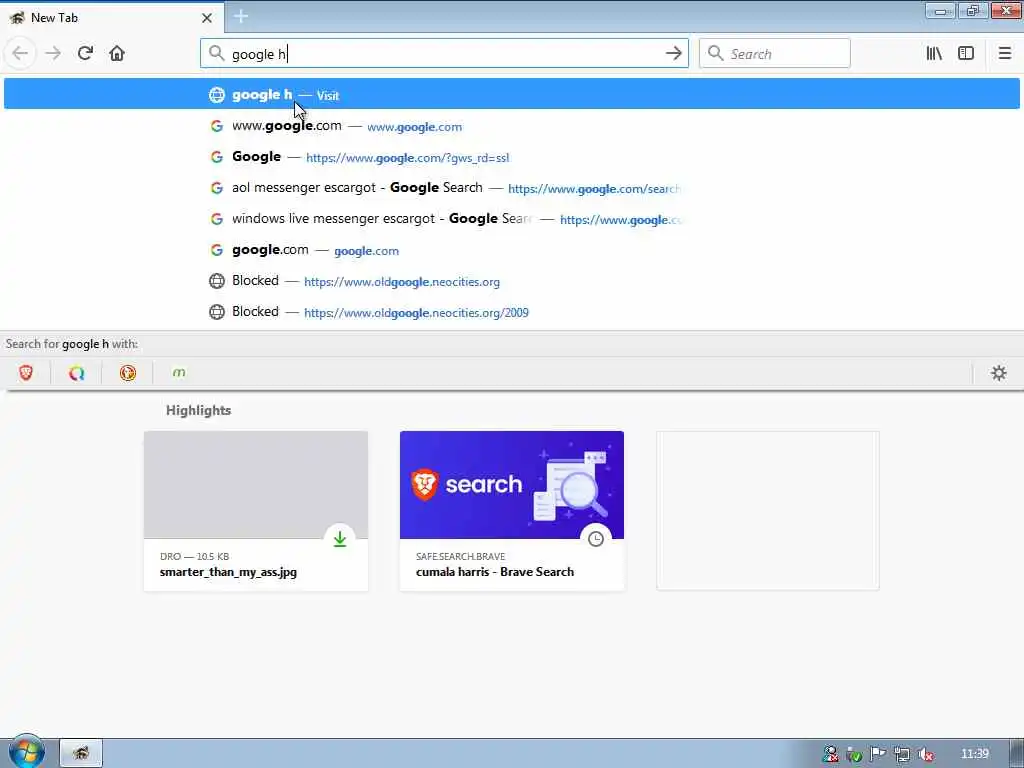
Task: Toggle the sidebar view icon
Action: pyautogui.click(x=966, y=54)
